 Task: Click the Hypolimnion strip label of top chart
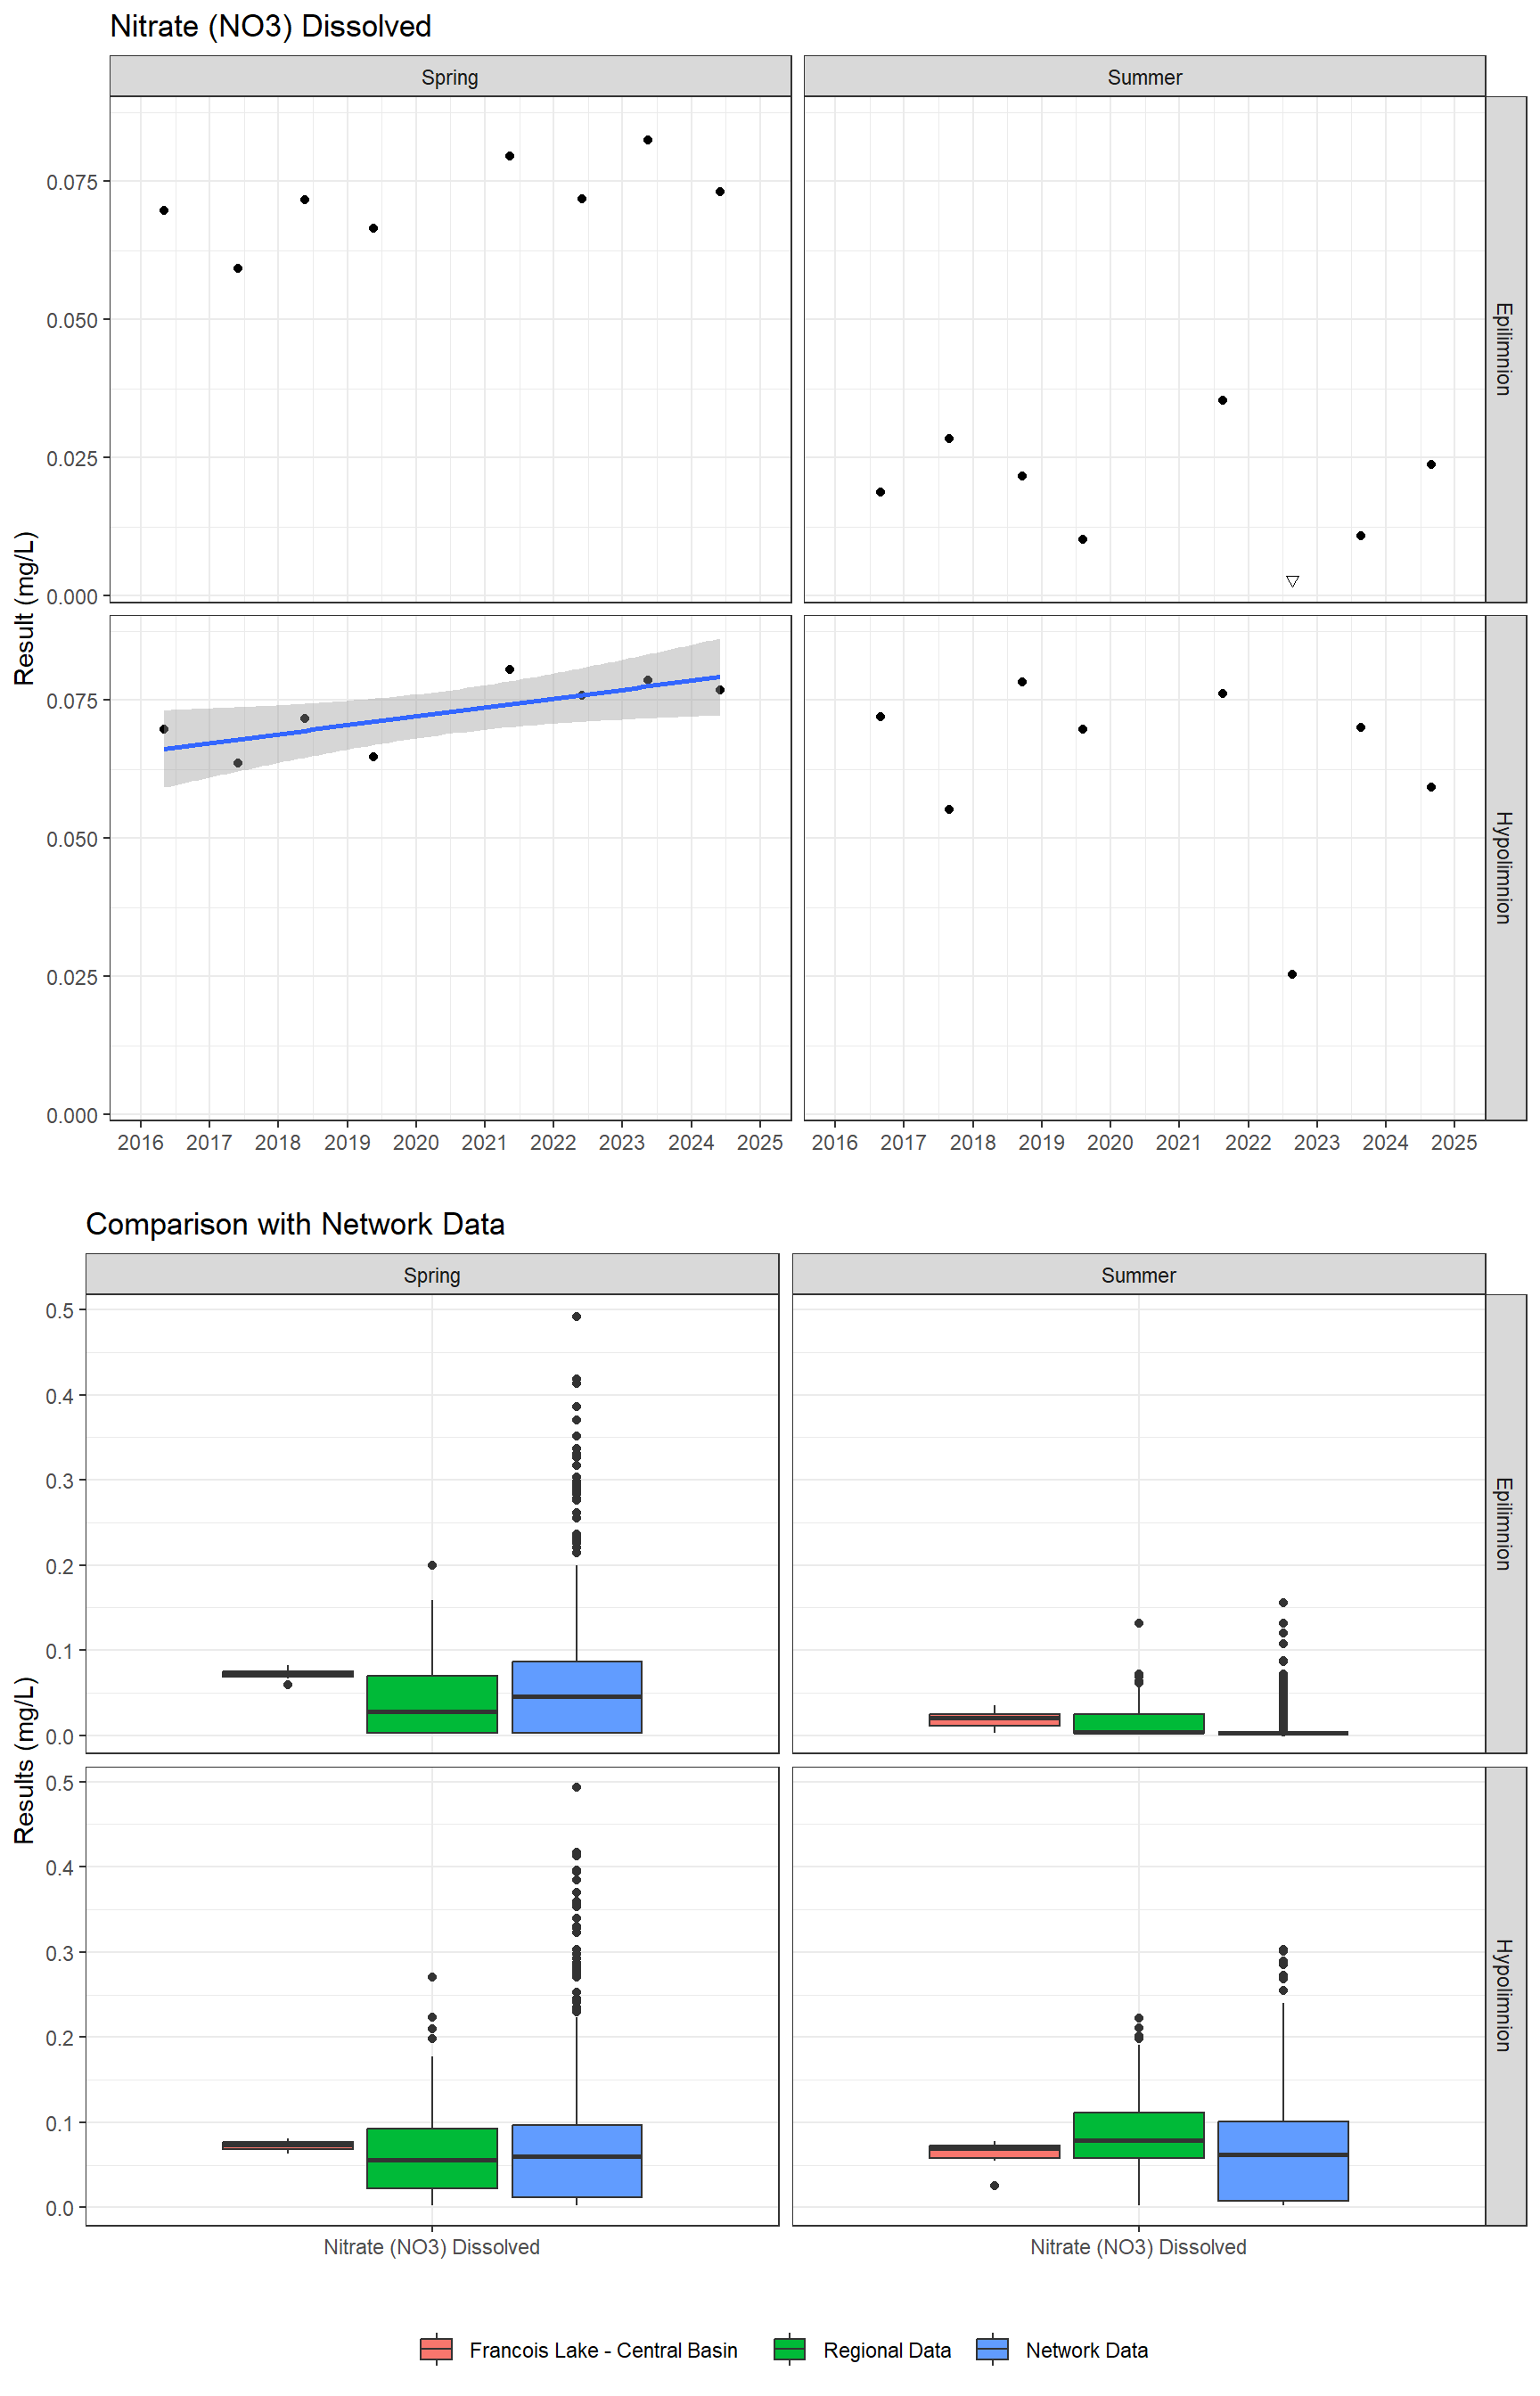pyautogui.click(x=1505, y=867)
